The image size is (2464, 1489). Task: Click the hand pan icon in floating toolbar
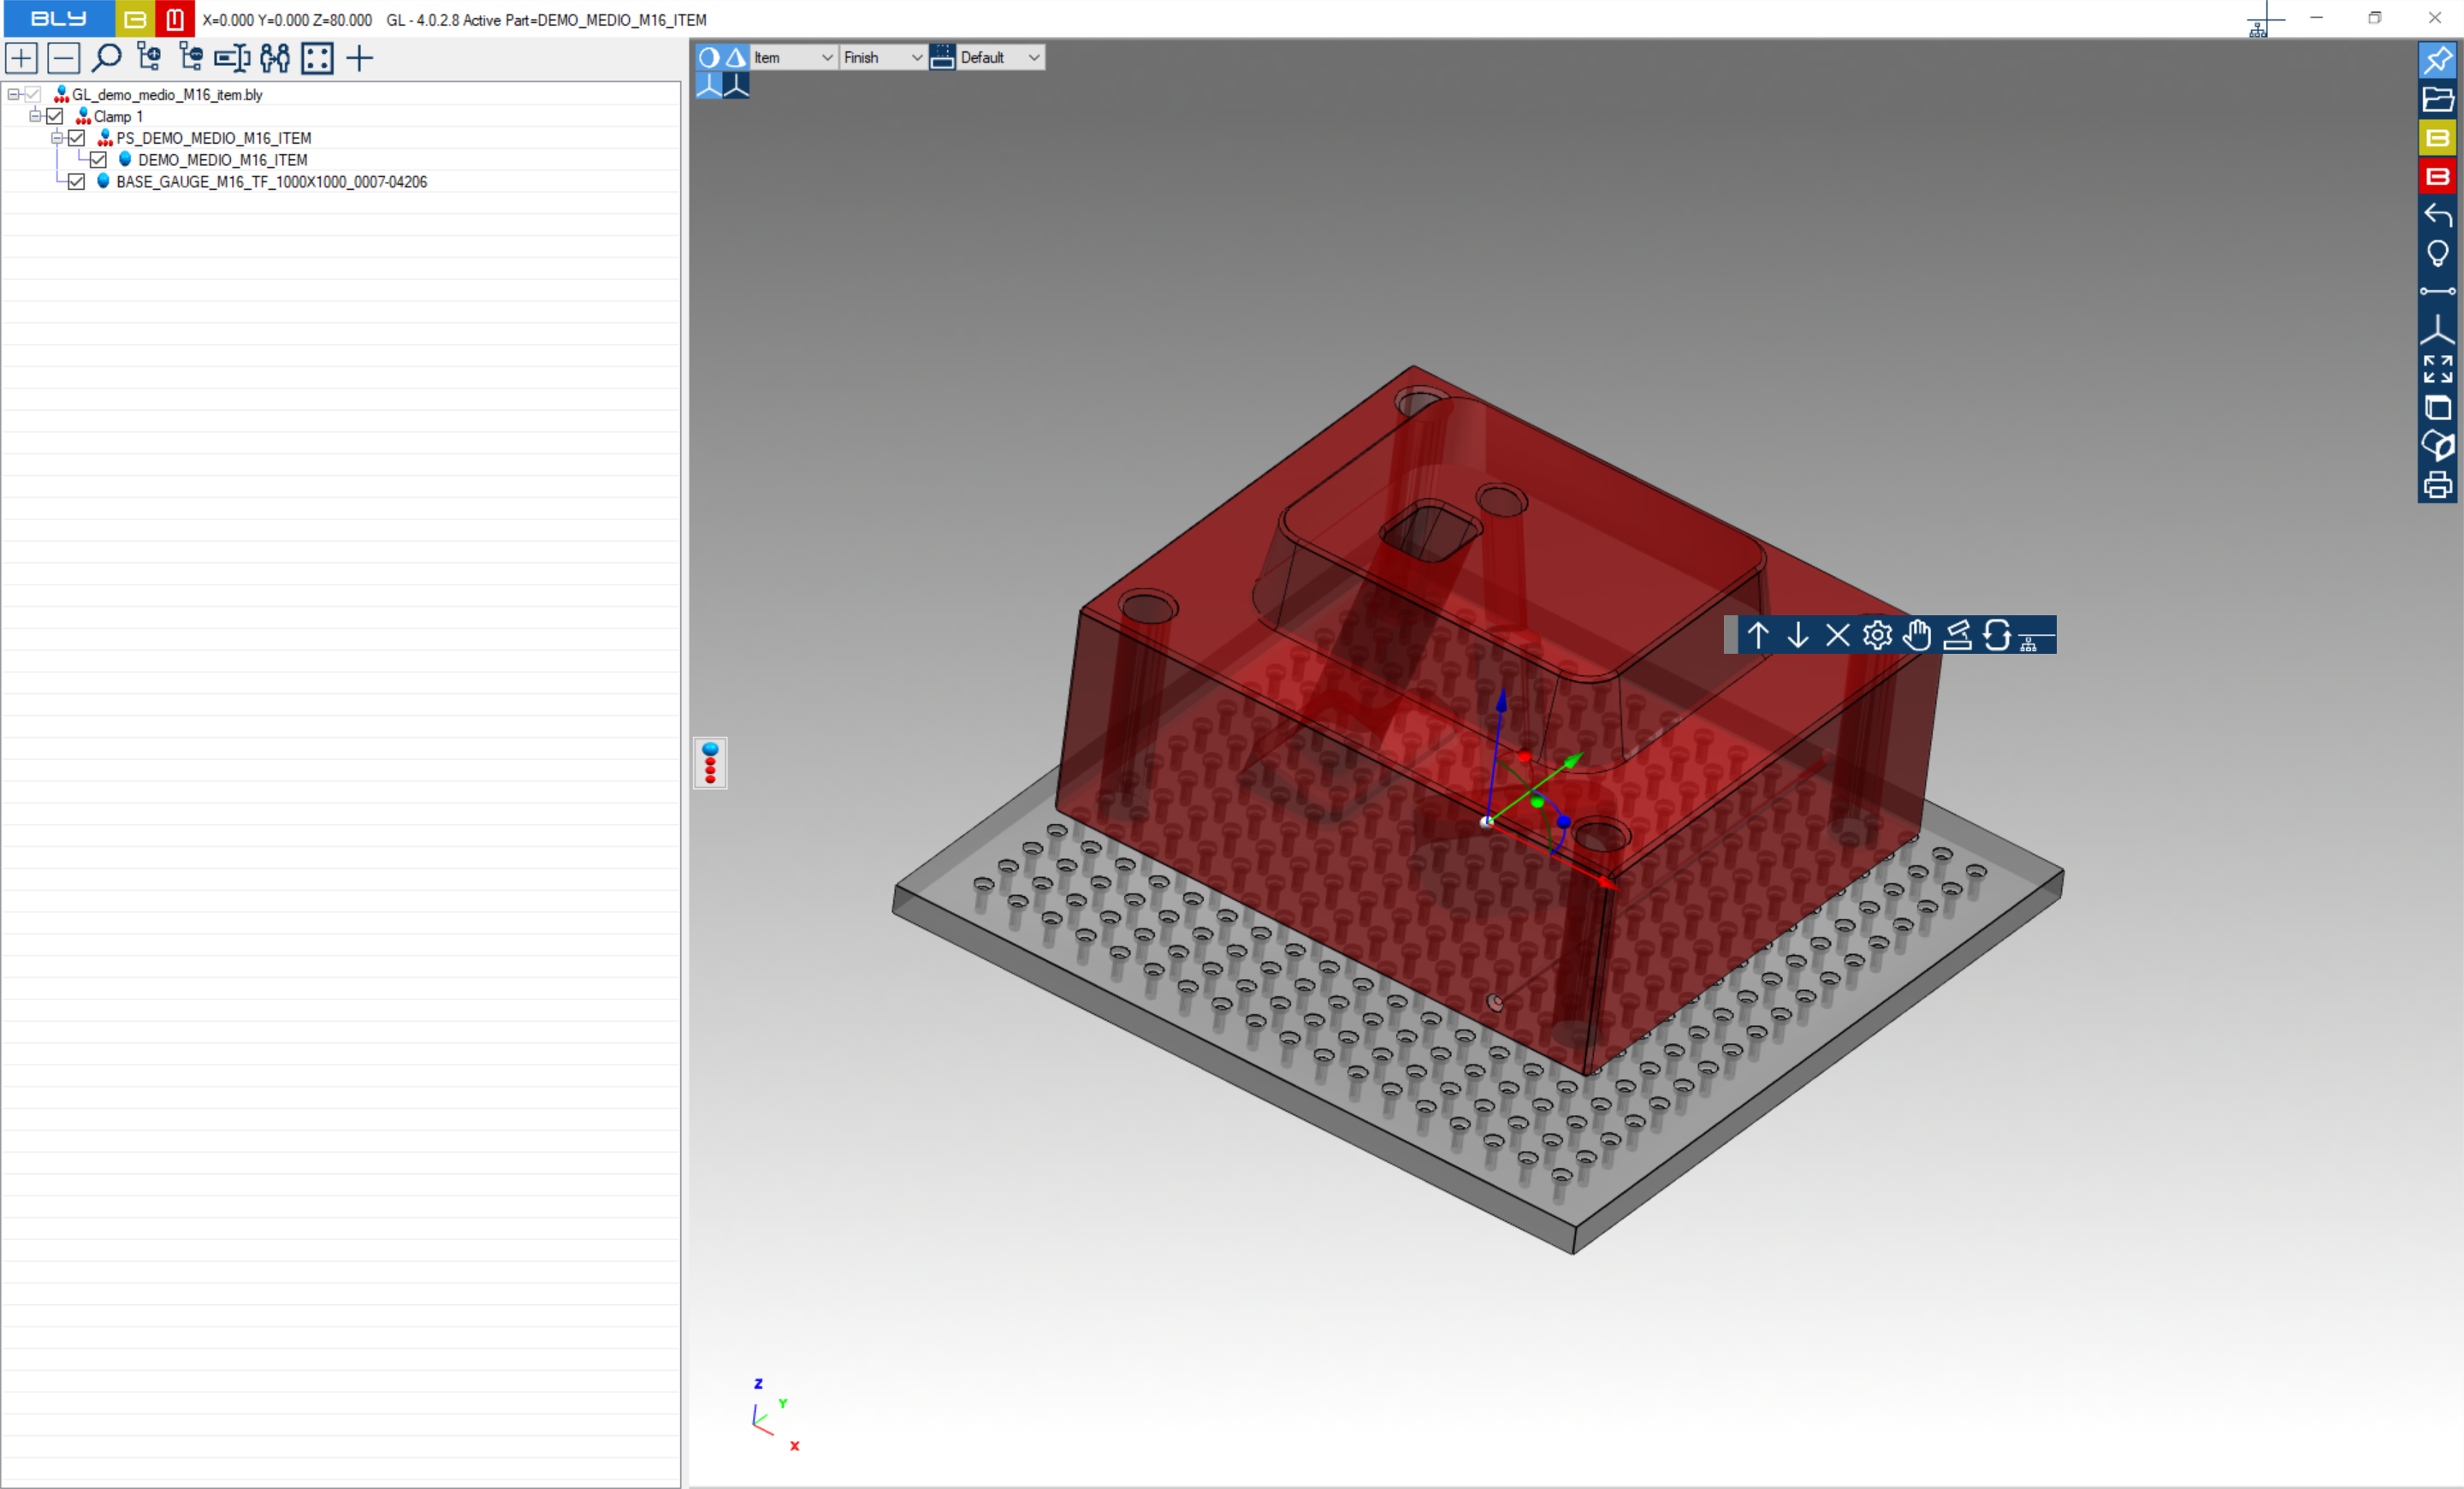click(1917, 635)
